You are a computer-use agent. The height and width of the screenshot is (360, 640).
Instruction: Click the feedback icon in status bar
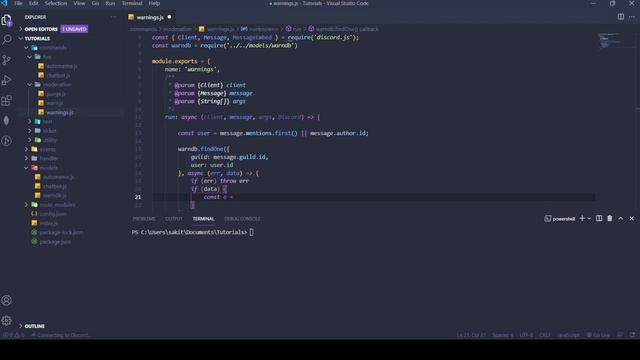tap(620, 335)
